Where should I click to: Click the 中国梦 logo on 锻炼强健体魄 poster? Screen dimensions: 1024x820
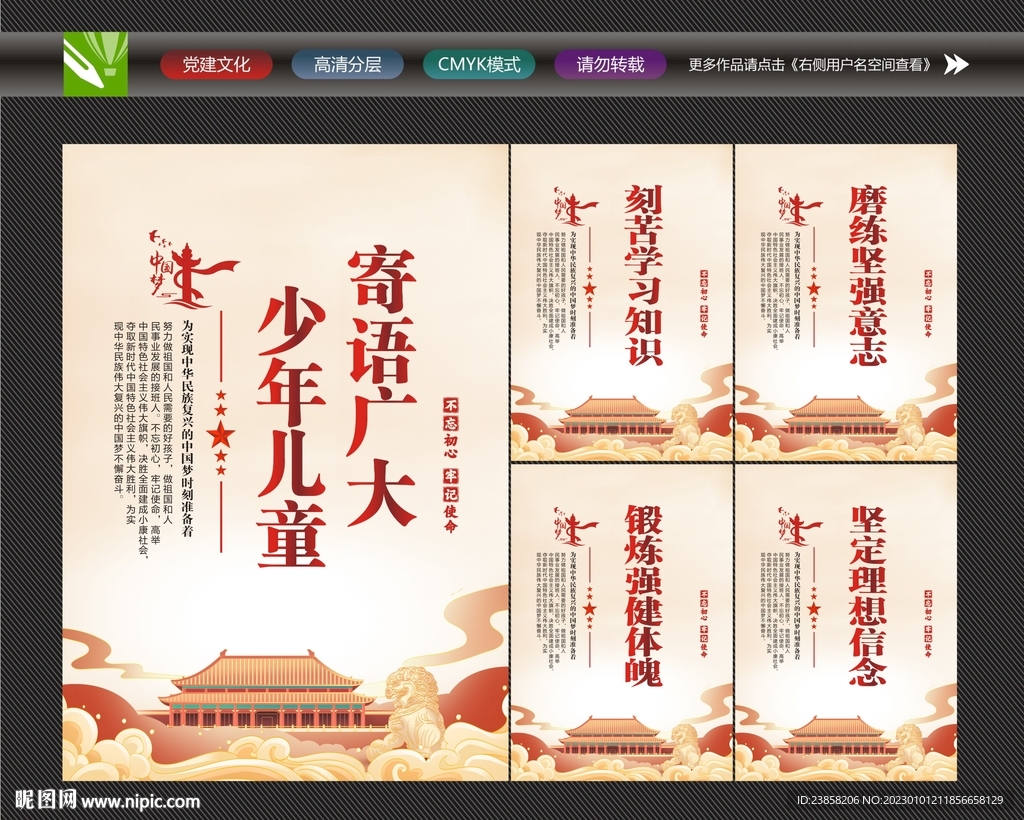(x=576, y=525)
